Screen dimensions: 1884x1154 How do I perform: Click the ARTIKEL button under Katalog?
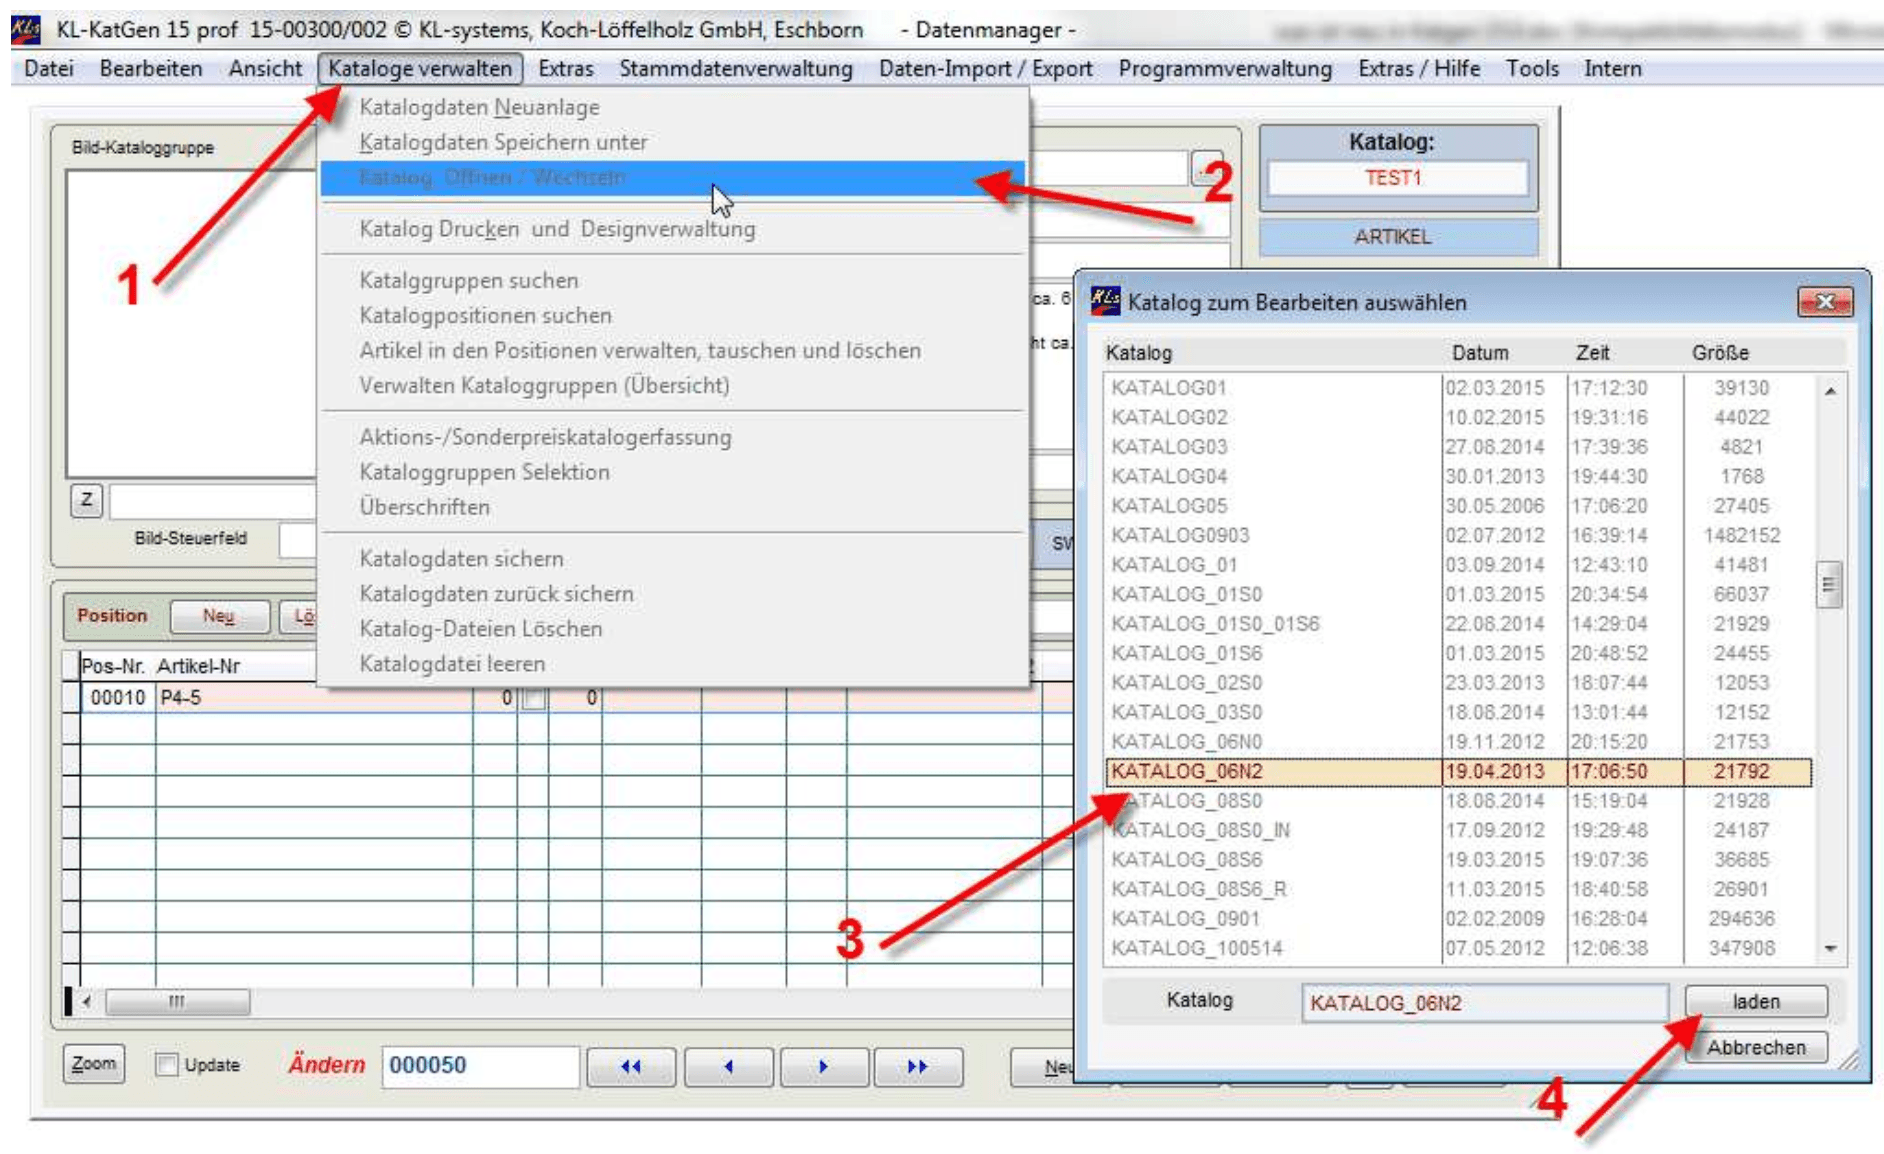tap(1397, 237)
